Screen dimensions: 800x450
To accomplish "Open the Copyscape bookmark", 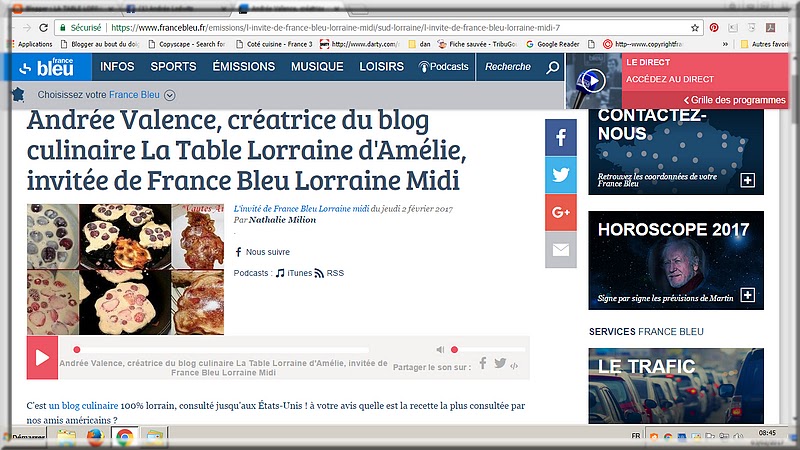I will [187, 44].
